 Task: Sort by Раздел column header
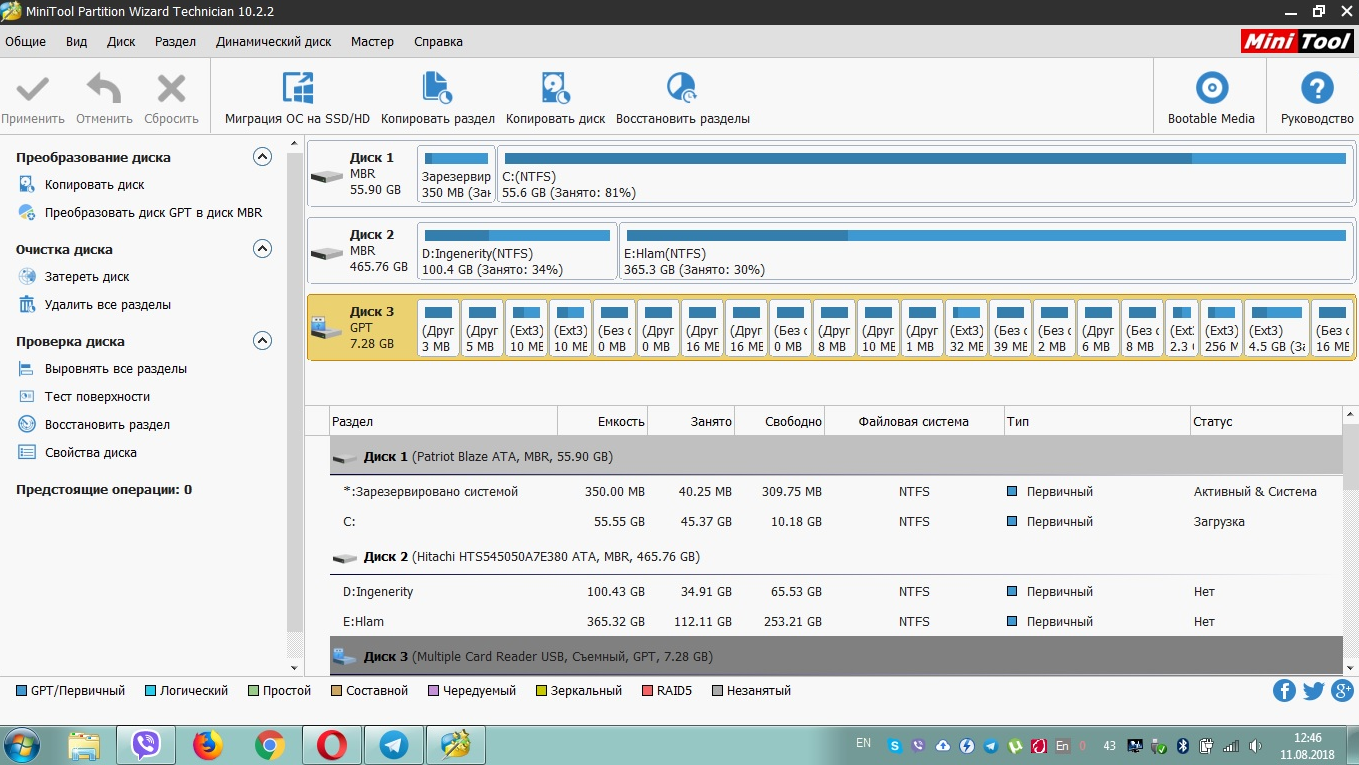(443, 422)
